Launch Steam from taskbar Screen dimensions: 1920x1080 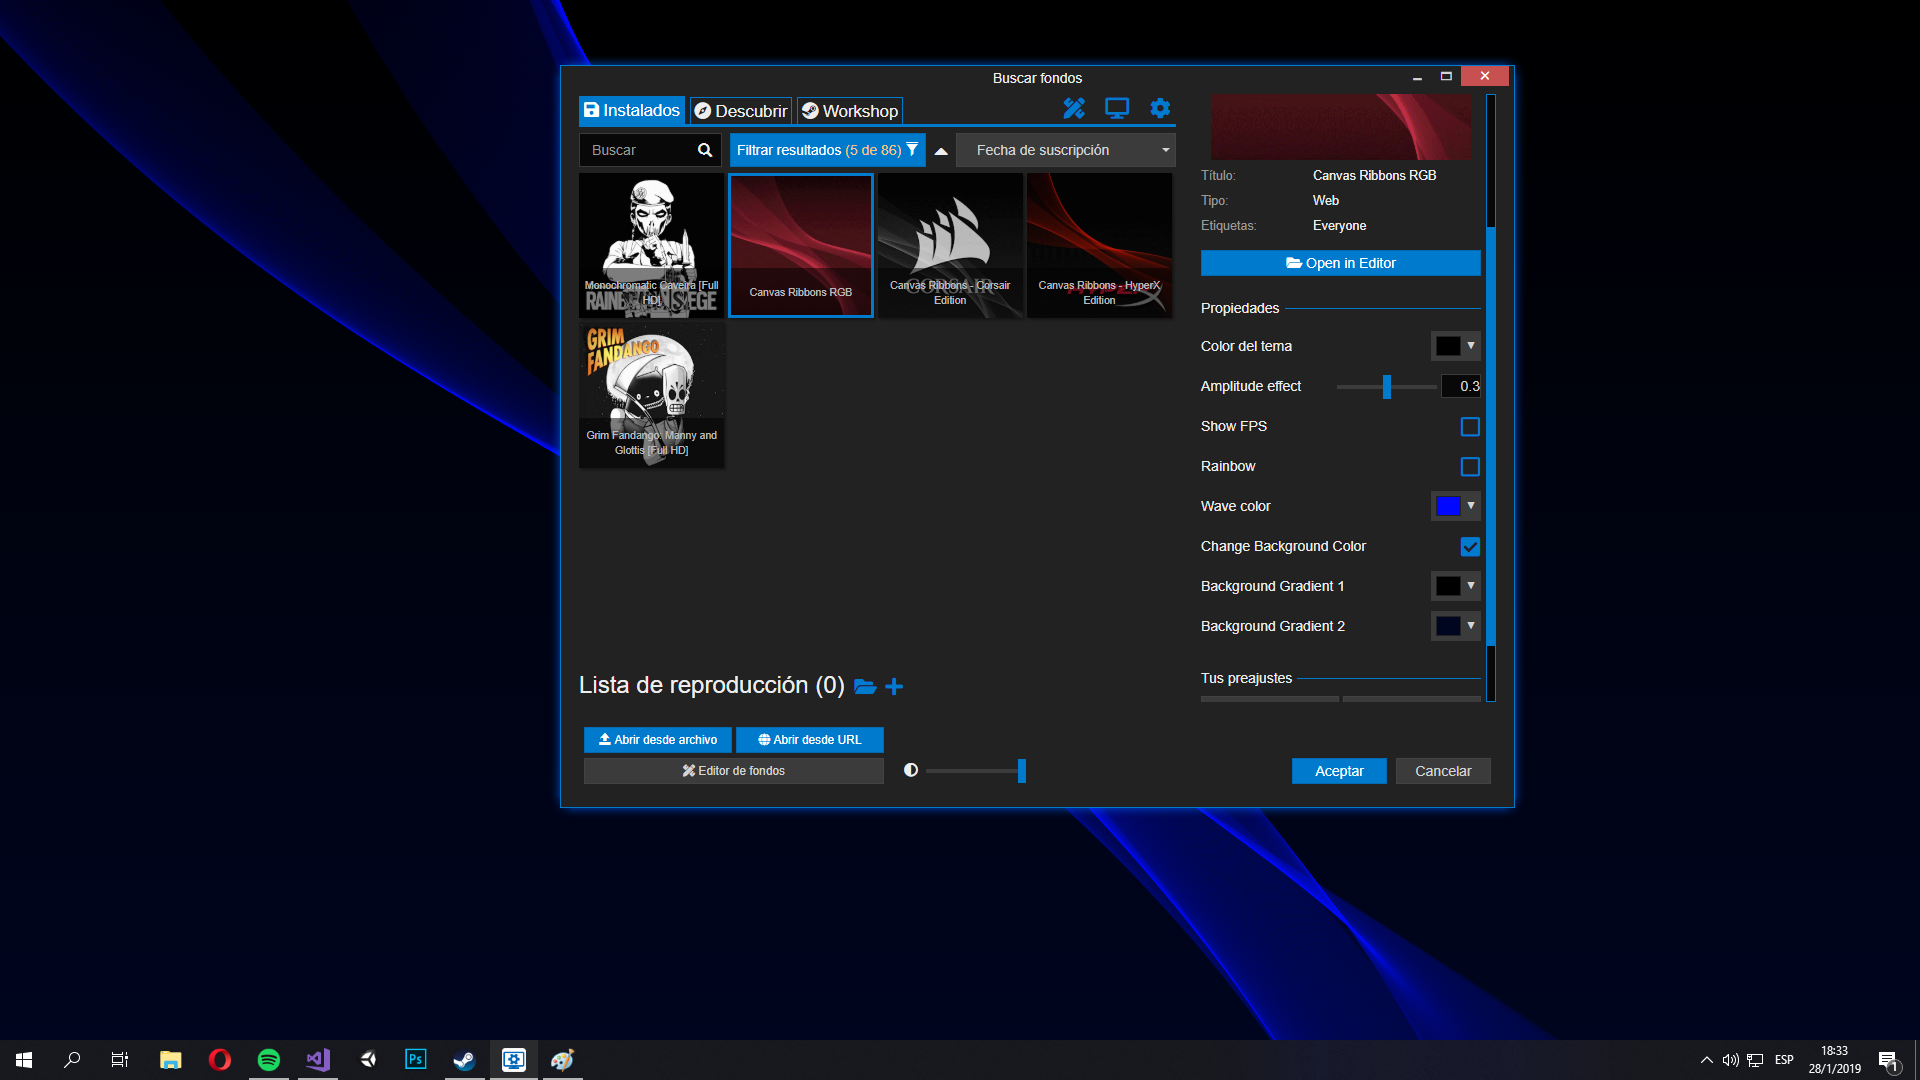coord(464,1060)
